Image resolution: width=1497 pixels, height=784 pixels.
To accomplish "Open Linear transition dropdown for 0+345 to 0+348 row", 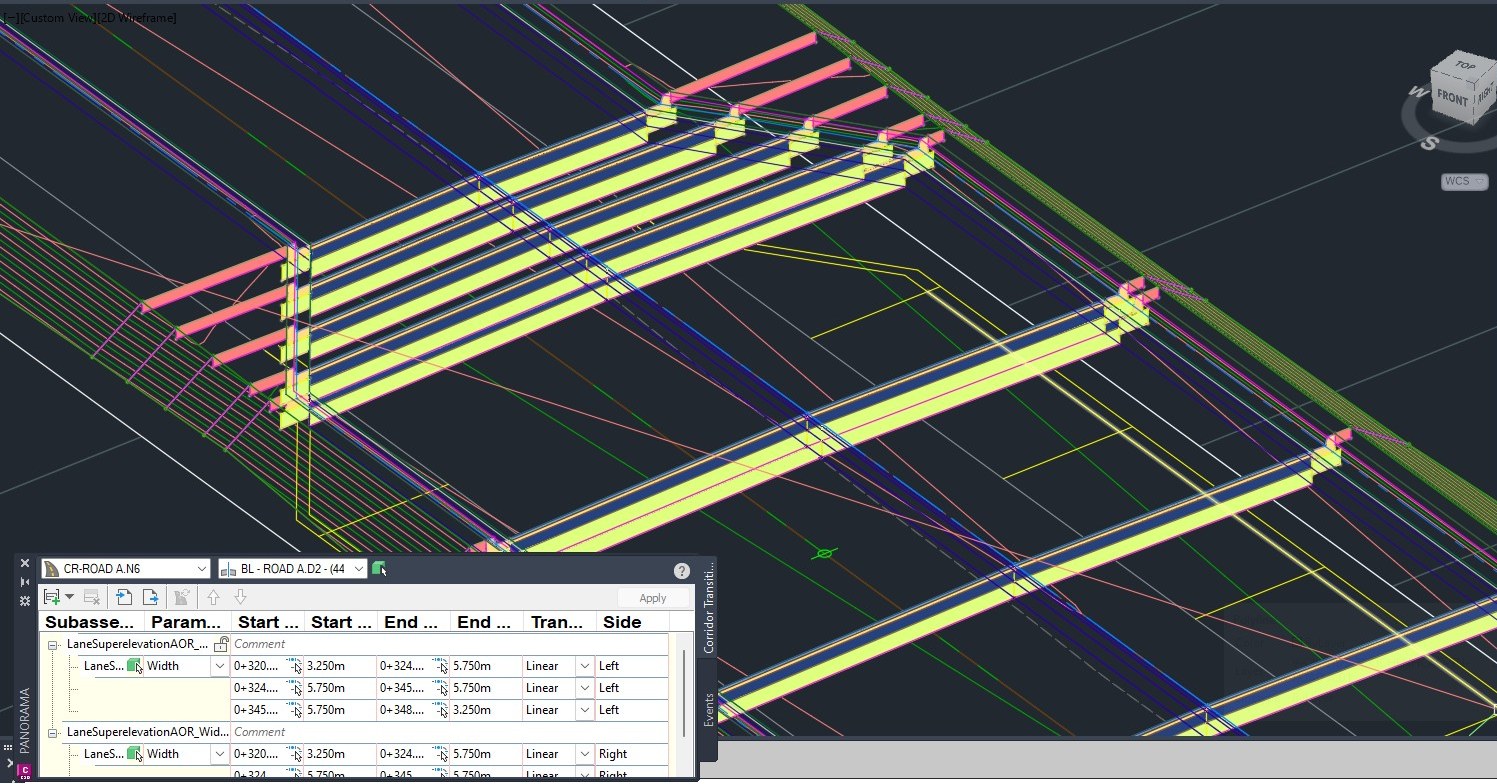I will [585, 710].
